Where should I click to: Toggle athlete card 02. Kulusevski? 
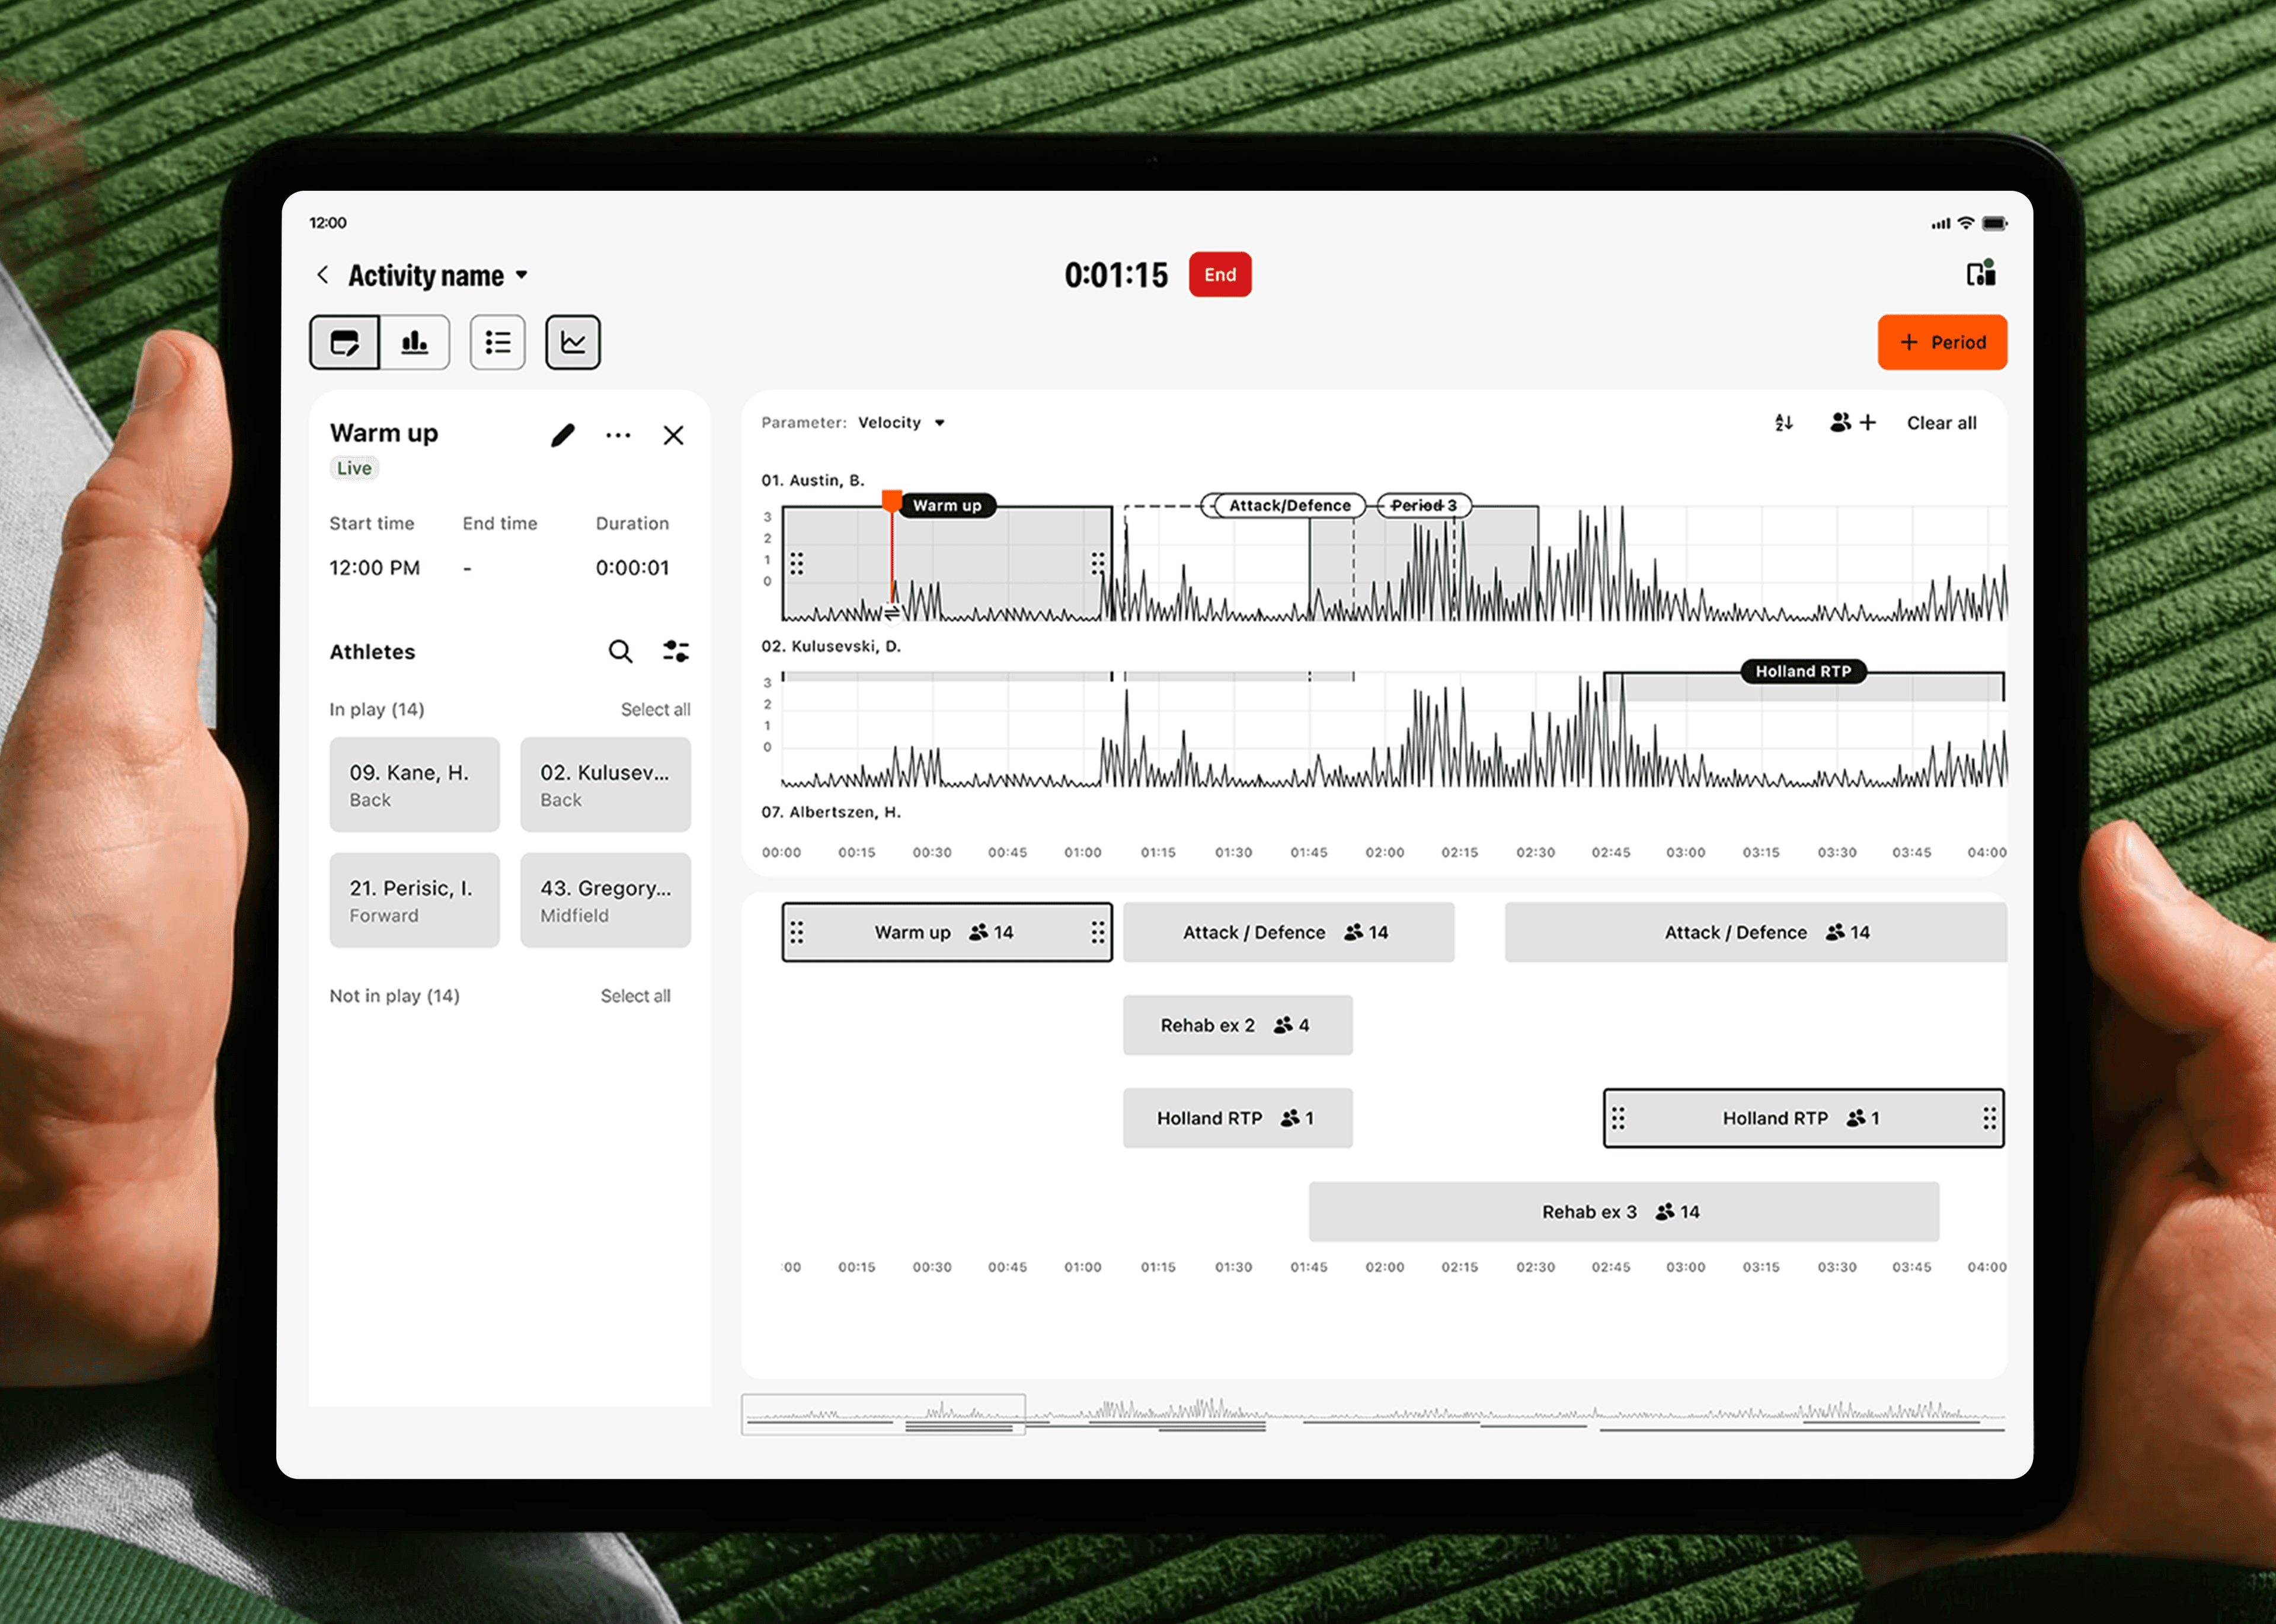click(x=606, y=785)
